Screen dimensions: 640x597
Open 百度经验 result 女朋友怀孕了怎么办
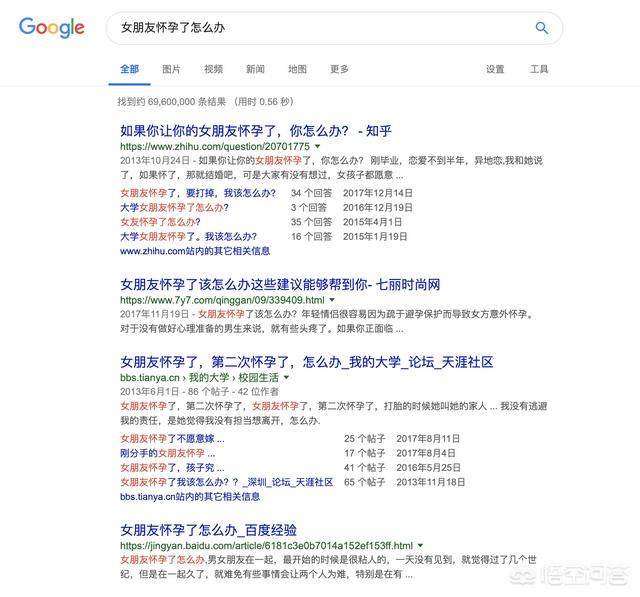[x=209, y=530]
